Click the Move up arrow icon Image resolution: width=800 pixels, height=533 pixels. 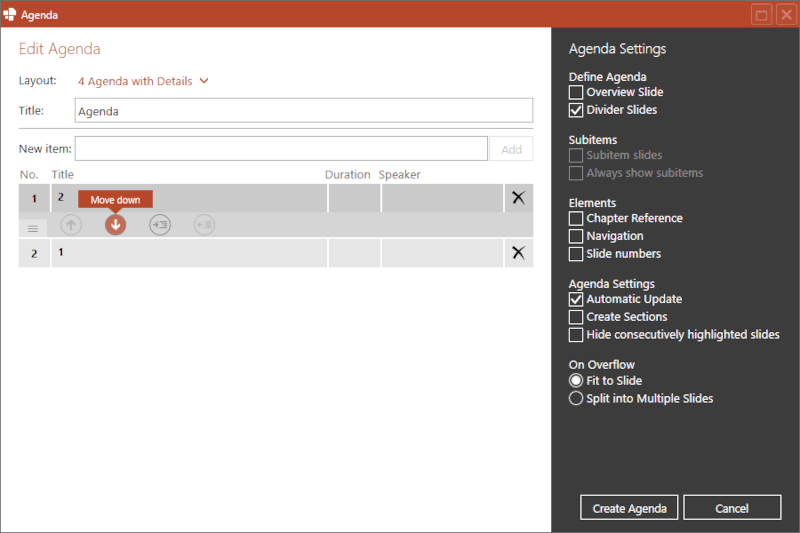(71, 225)
